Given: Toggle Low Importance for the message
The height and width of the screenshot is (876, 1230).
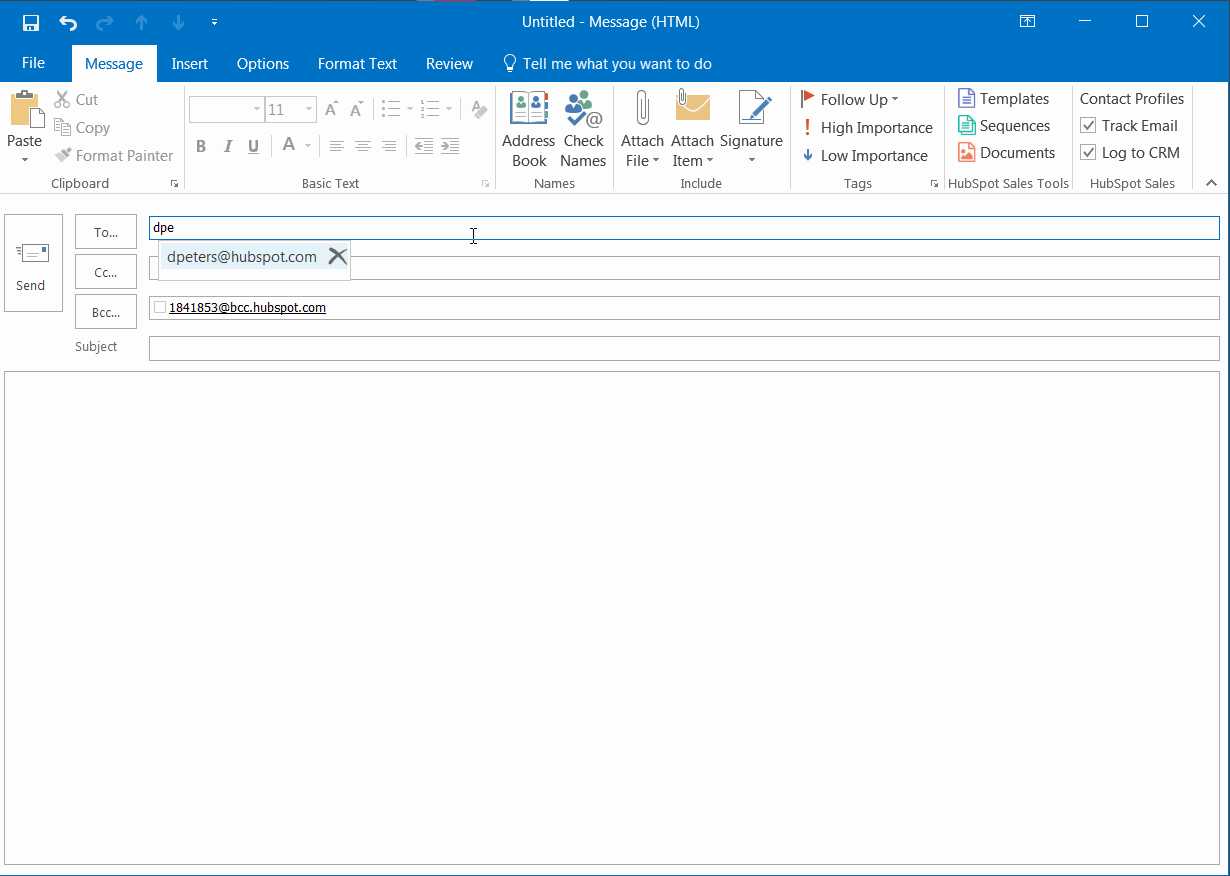Looking at the screenshot, I should [x=864, y=155].
